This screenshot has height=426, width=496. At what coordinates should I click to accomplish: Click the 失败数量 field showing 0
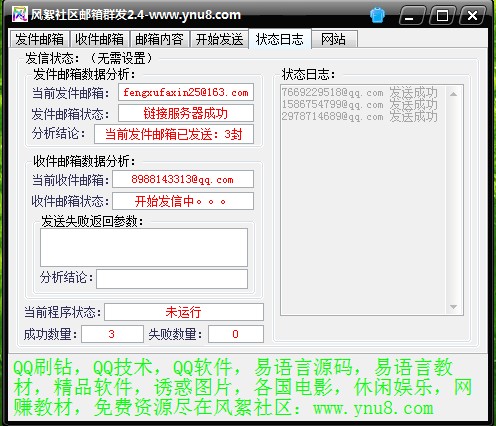236,334
